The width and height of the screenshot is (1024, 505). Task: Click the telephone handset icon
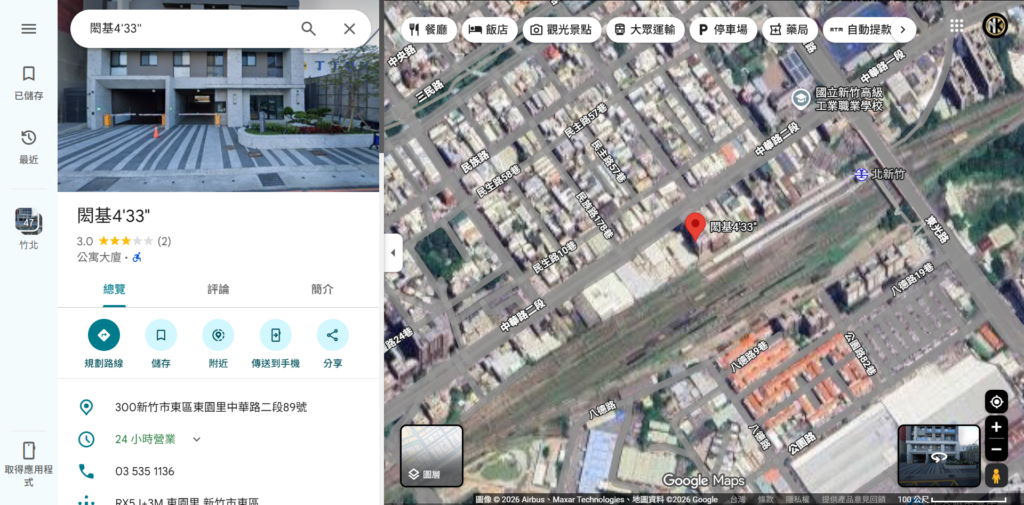86,471
